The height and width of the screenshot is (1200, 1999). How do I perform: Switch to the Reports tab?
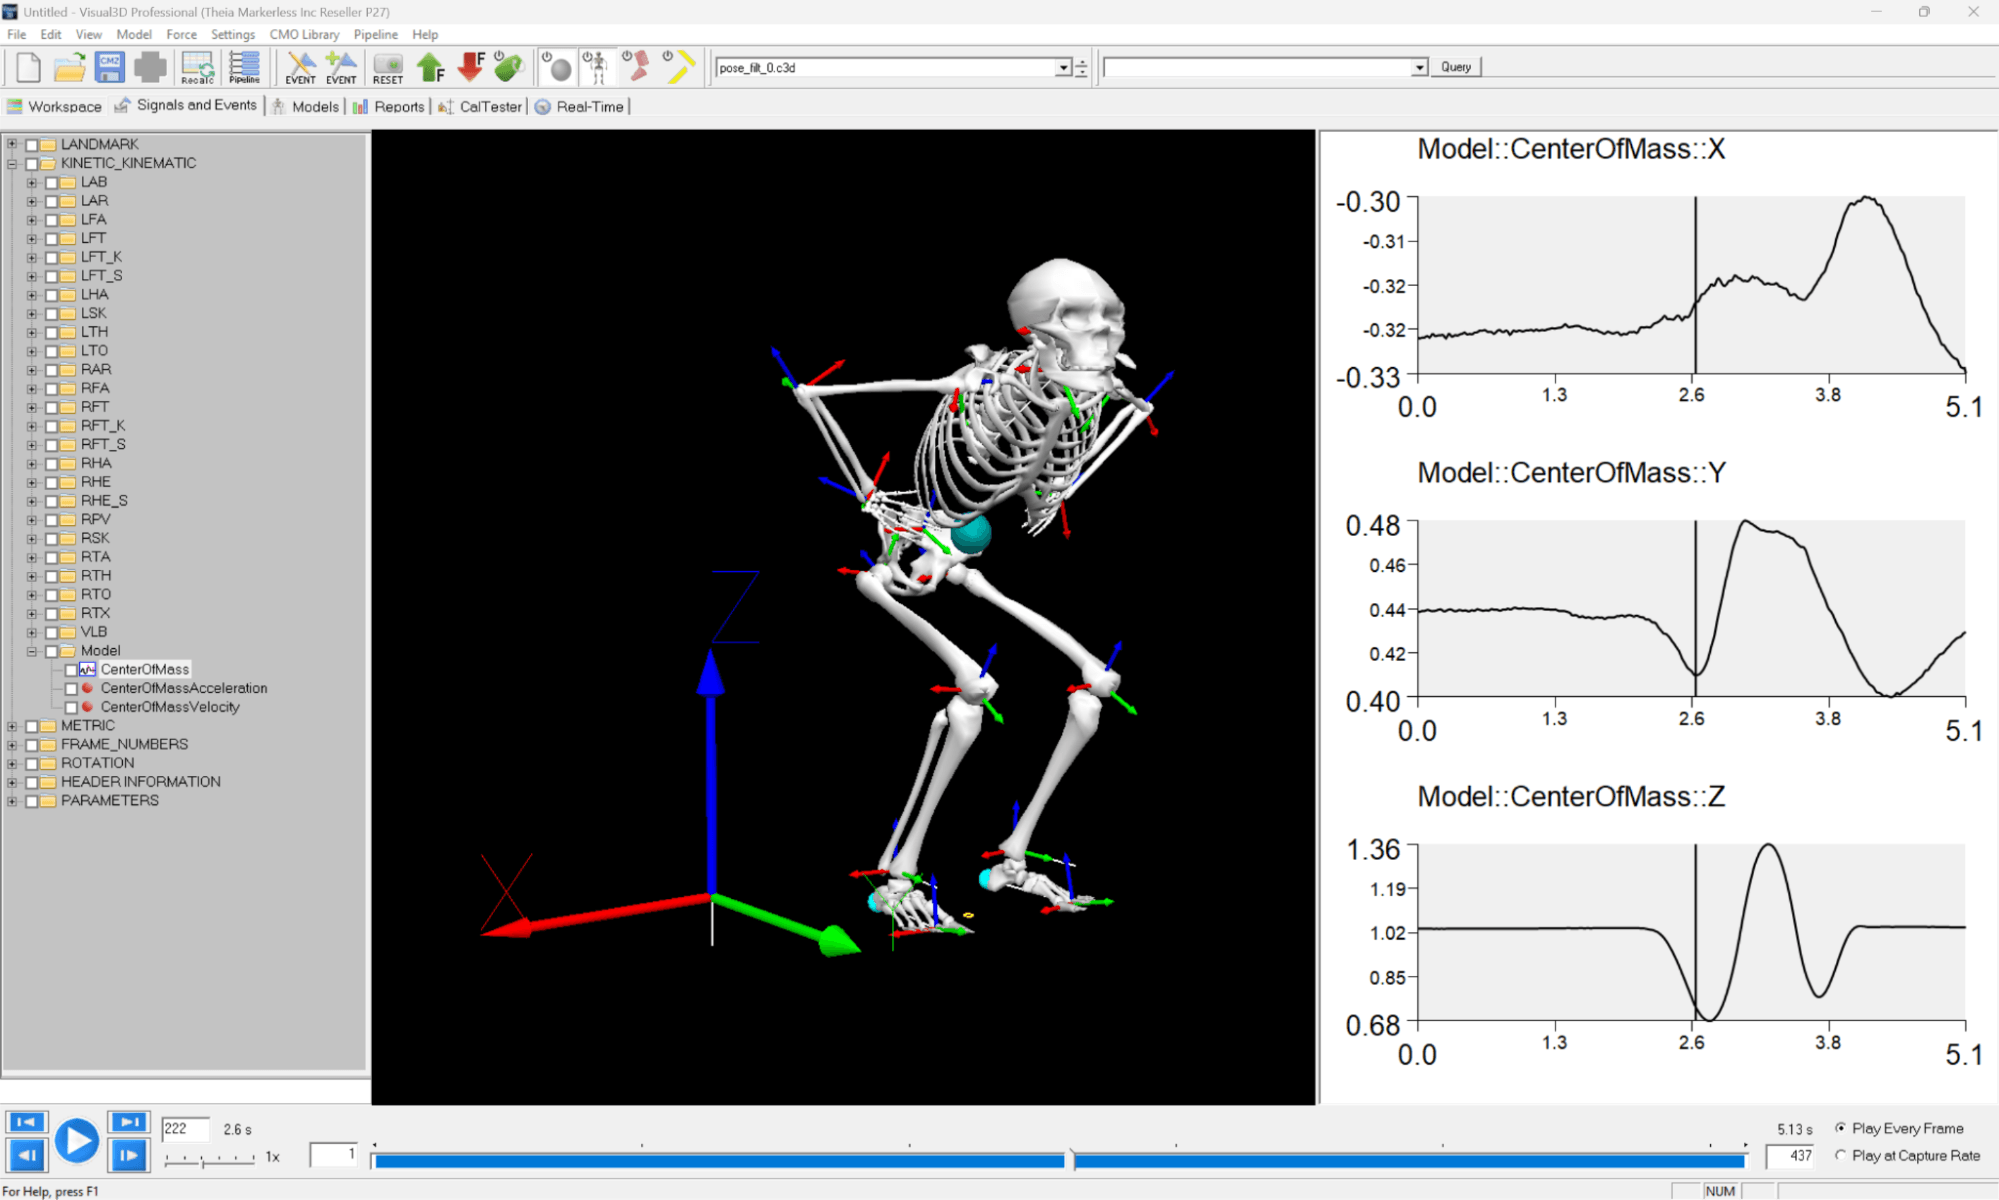(x=389, y=107)
